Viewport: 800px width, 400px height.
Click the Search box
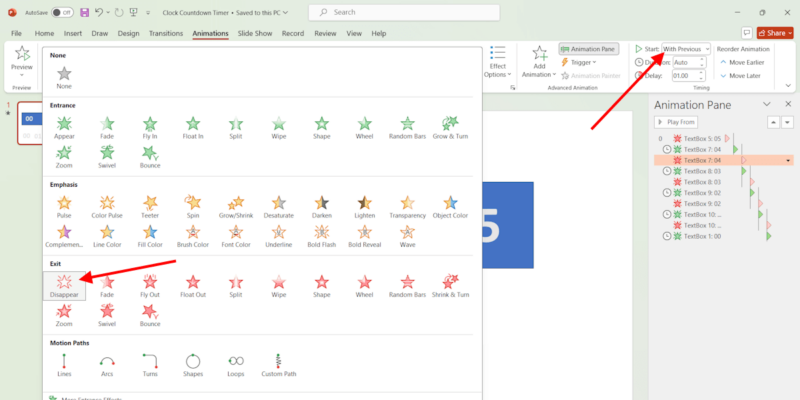pyautogui.click(x=404, y=12)
